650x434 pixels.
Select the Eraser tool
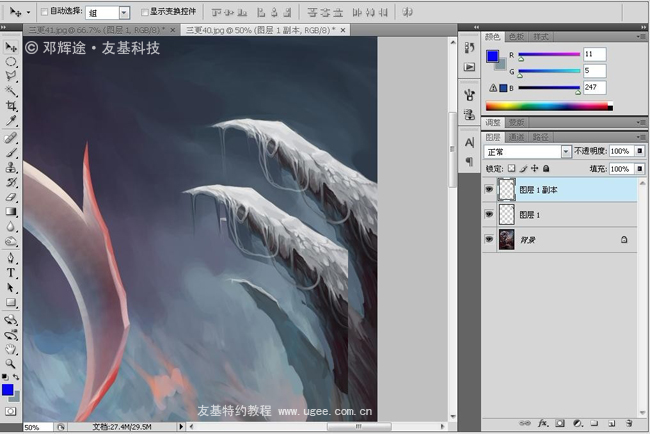pyautogui.click(x=11, y=197)
